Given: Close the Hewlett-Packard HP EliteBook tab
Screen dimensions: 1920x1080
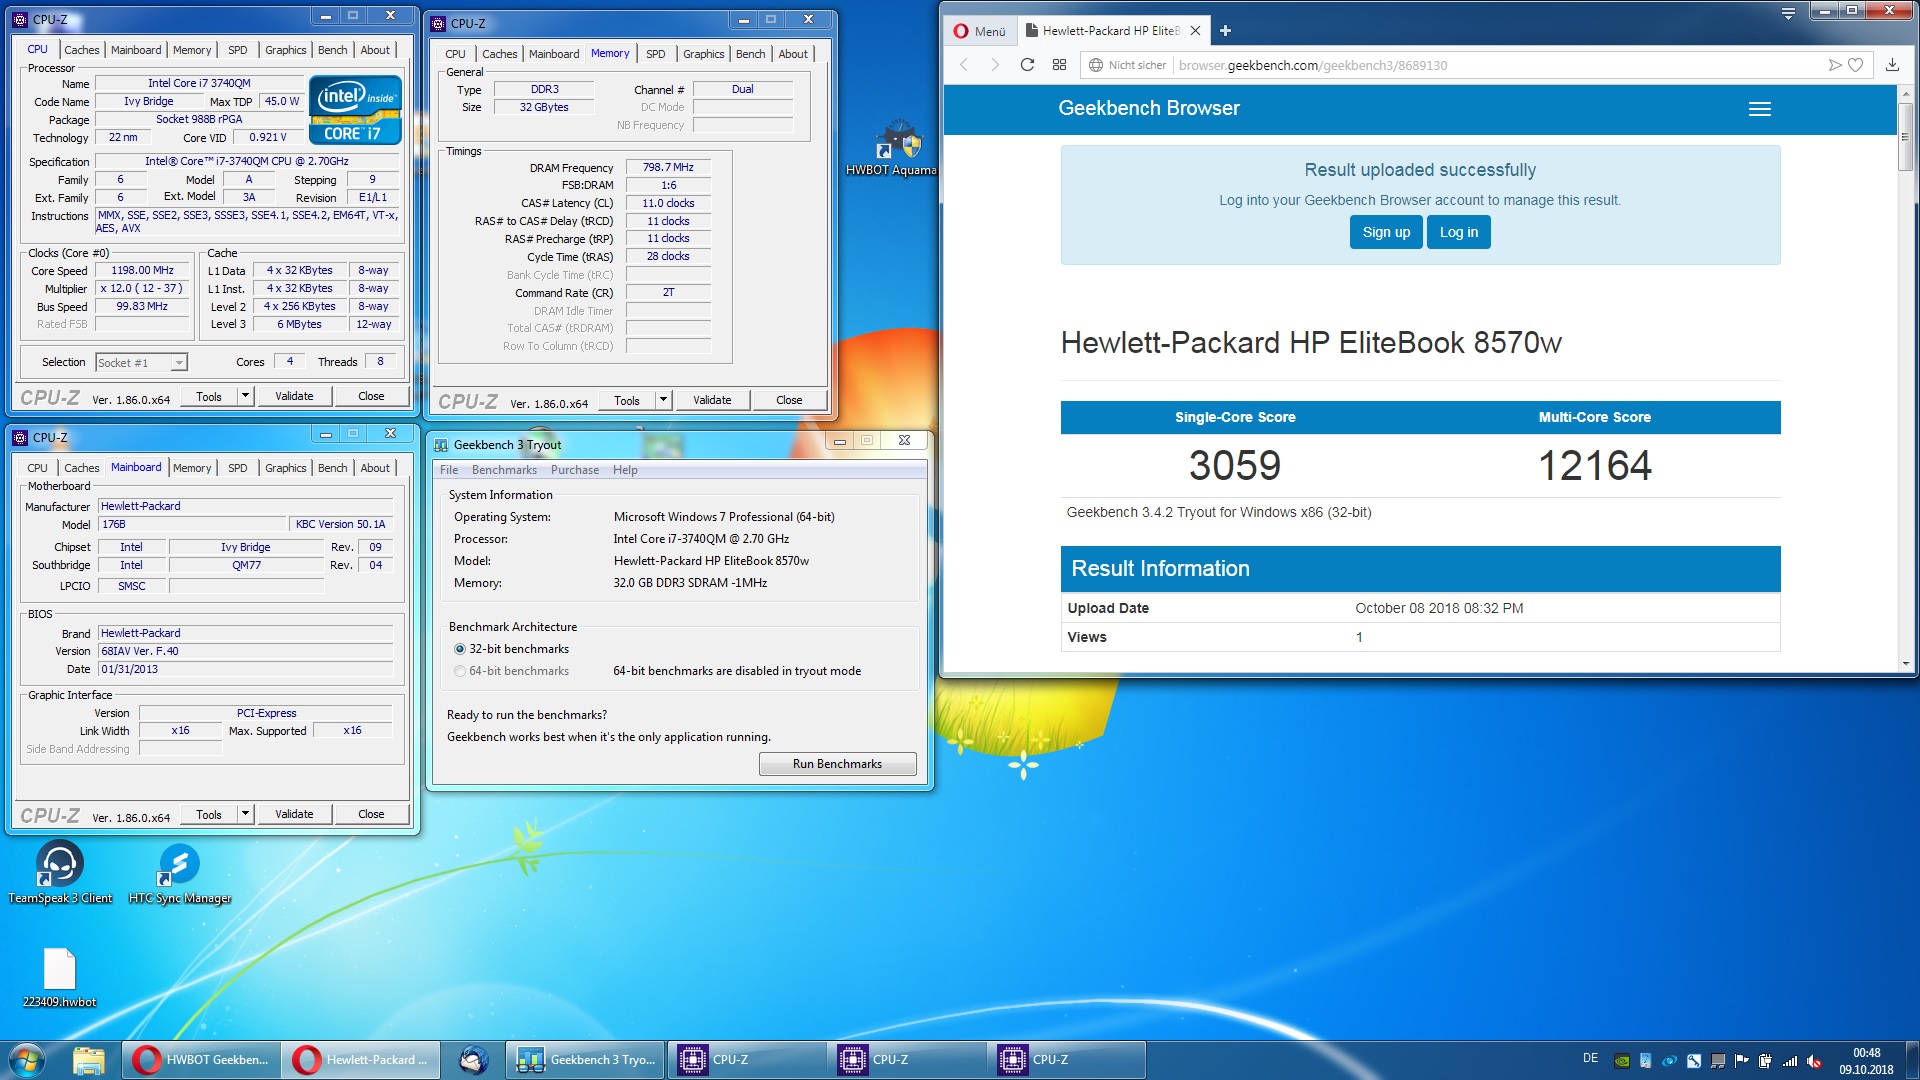Looking at the screenshot, I should tap(1195, 31).
